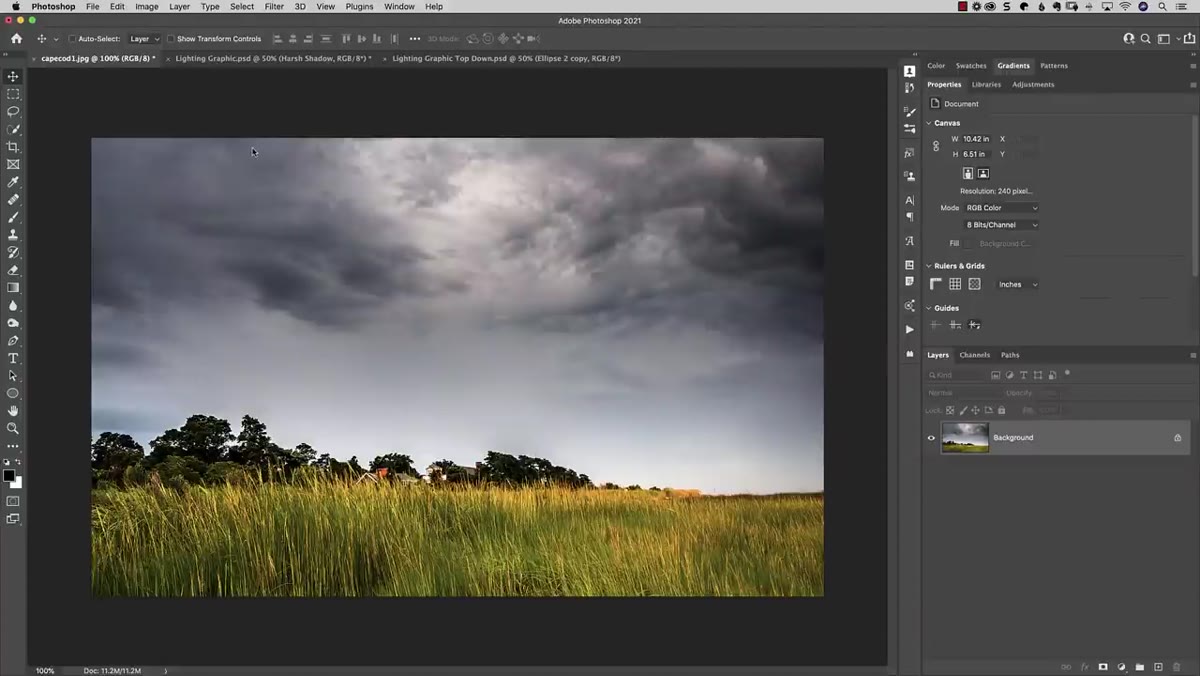Switch to Adjustments tab
This screenshot has width=1200, height=676.
pyautogui.click(x=1033, y=85)
